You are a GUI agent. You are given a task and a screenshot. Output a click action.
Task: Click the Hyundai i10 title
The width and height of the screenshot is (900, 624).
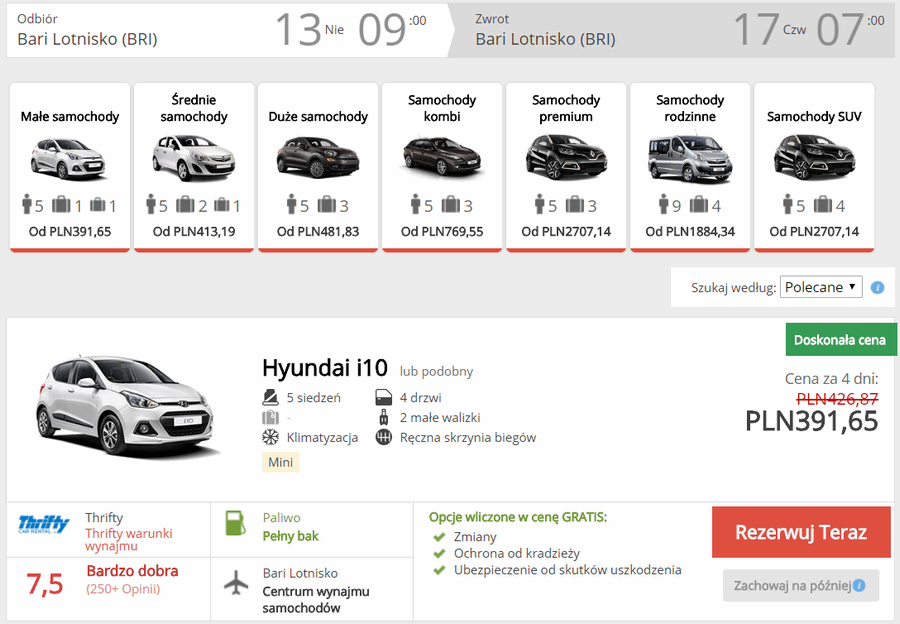pyautogui.click(x=325, y=368)
